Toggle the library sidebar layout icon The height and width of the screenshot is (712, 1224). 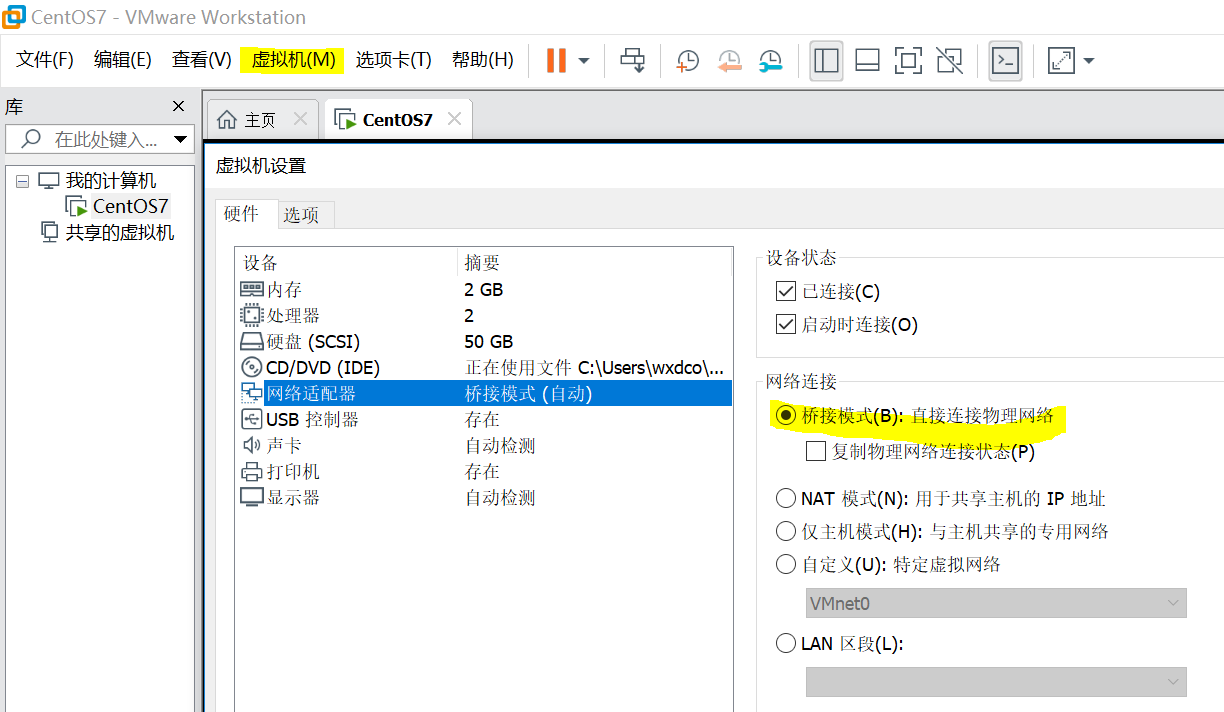826,60
